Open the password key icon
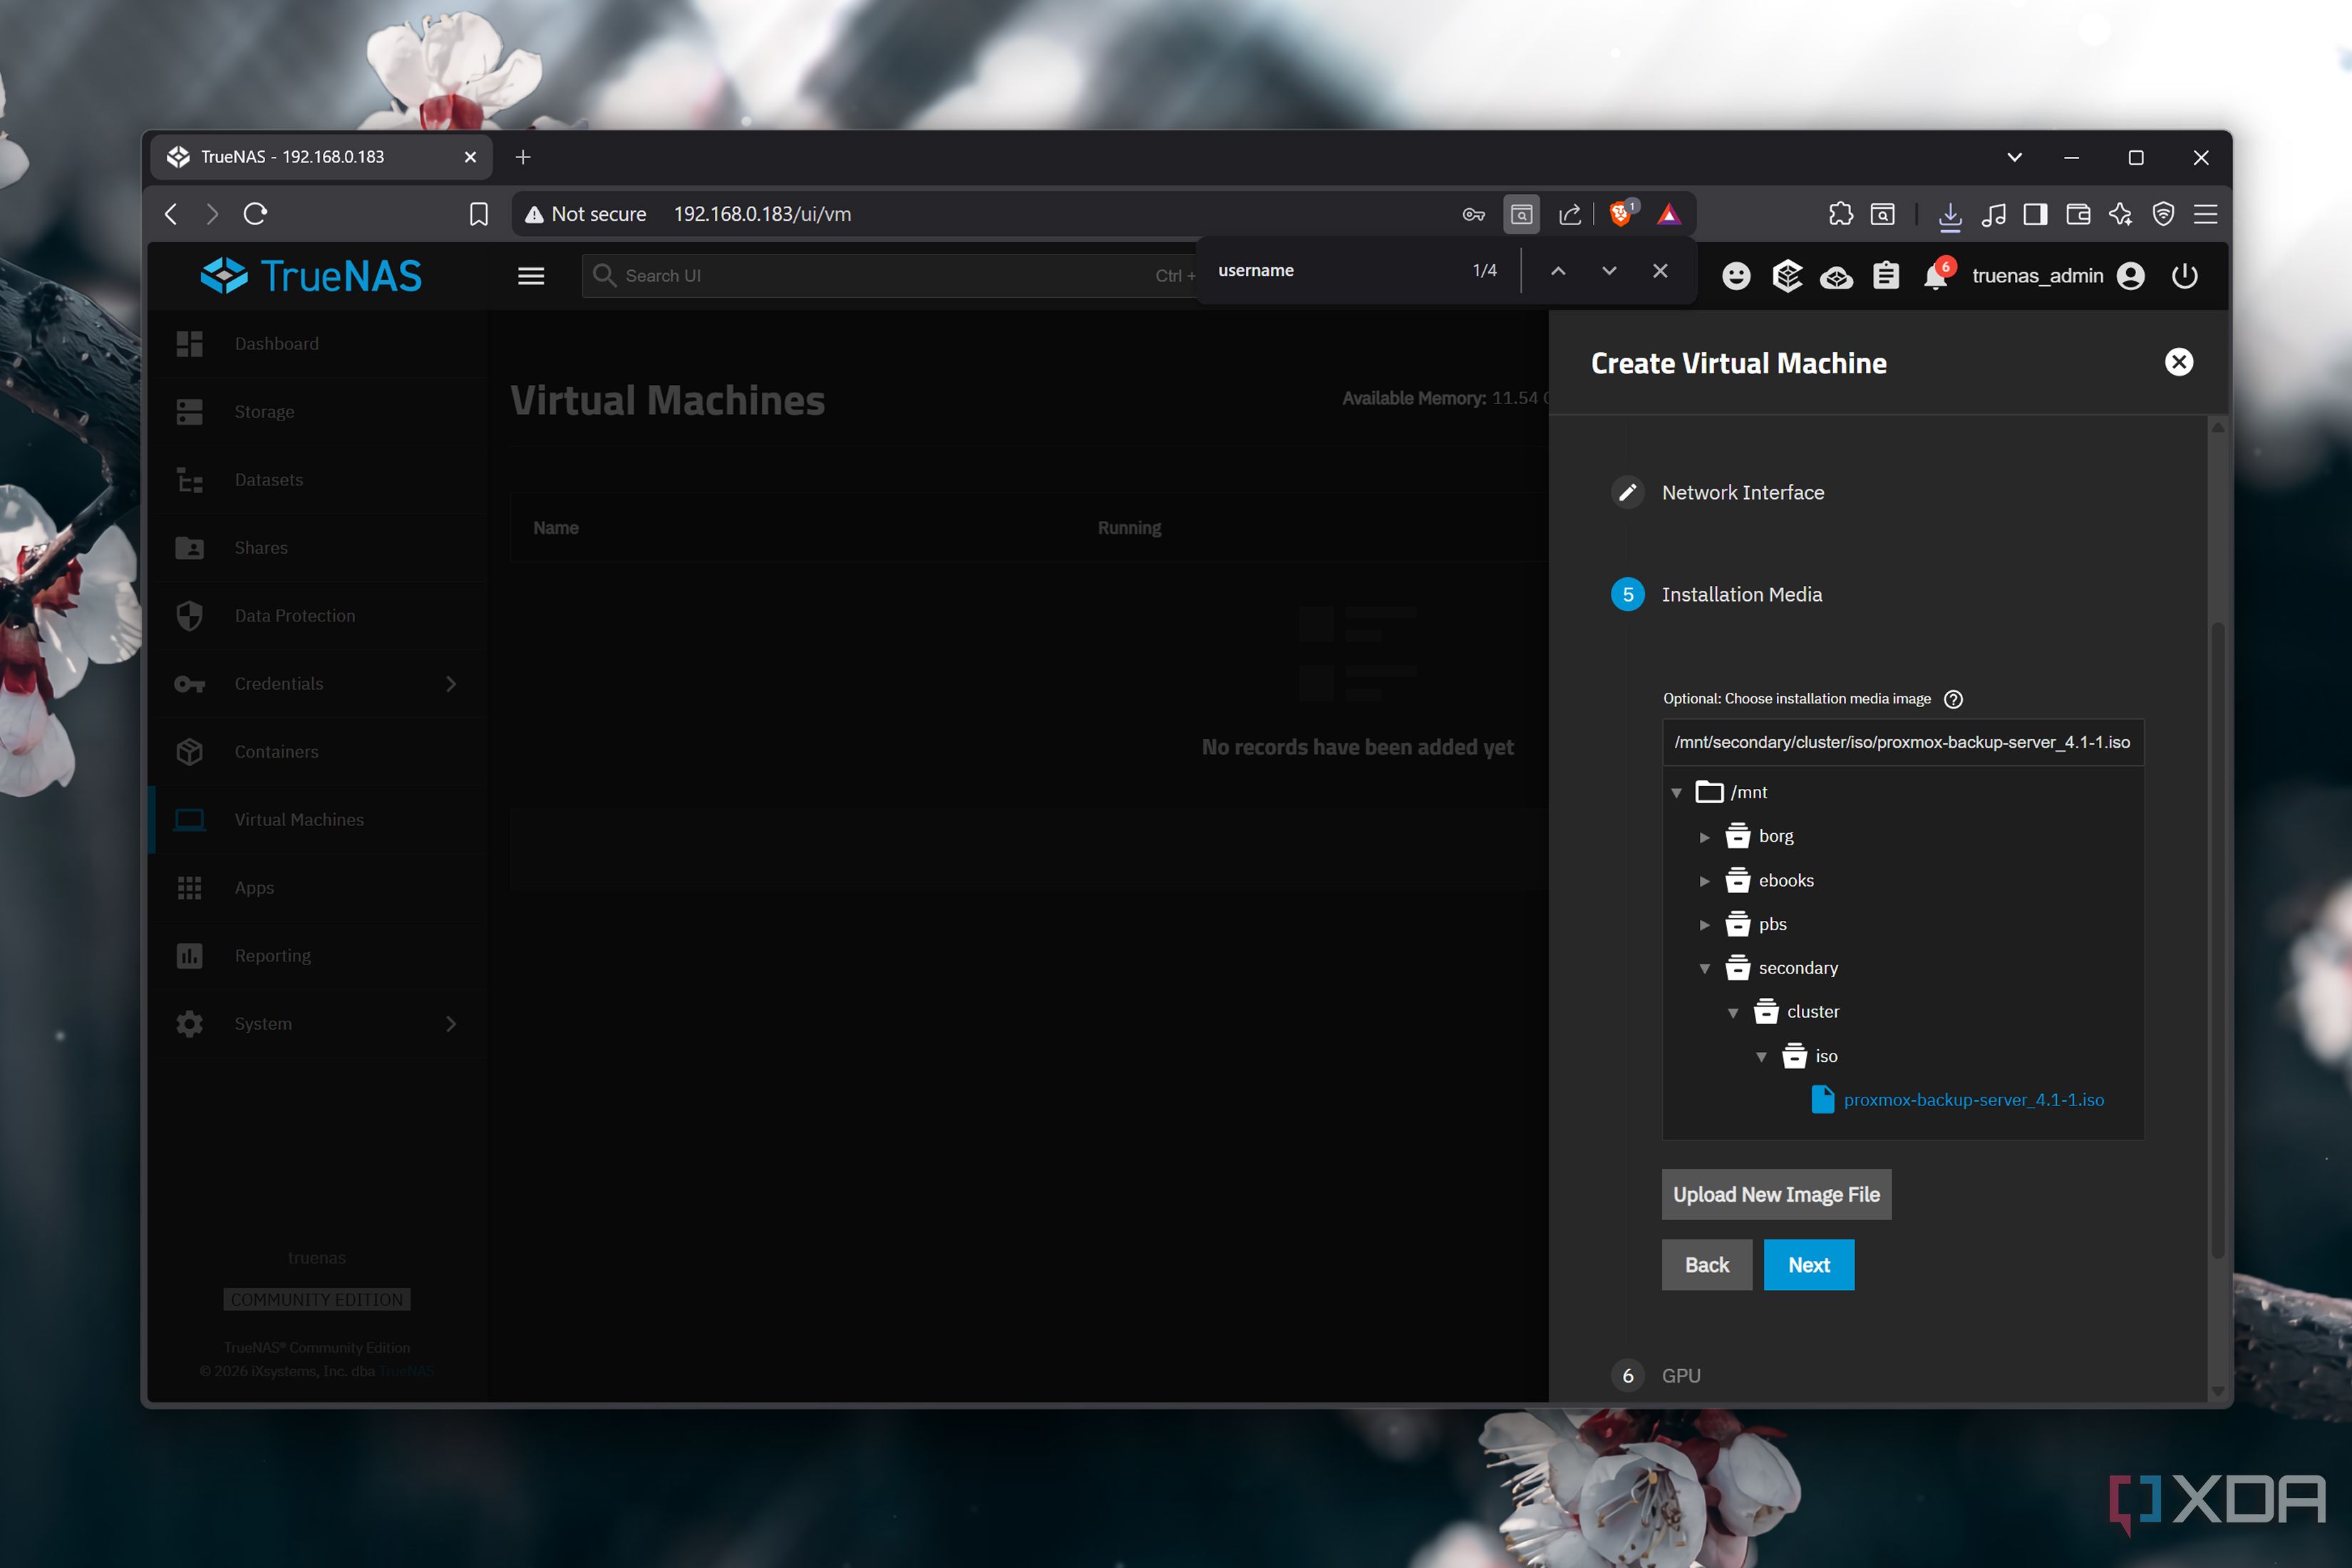2352x1568 pixels. click(x=1473, y=214)
